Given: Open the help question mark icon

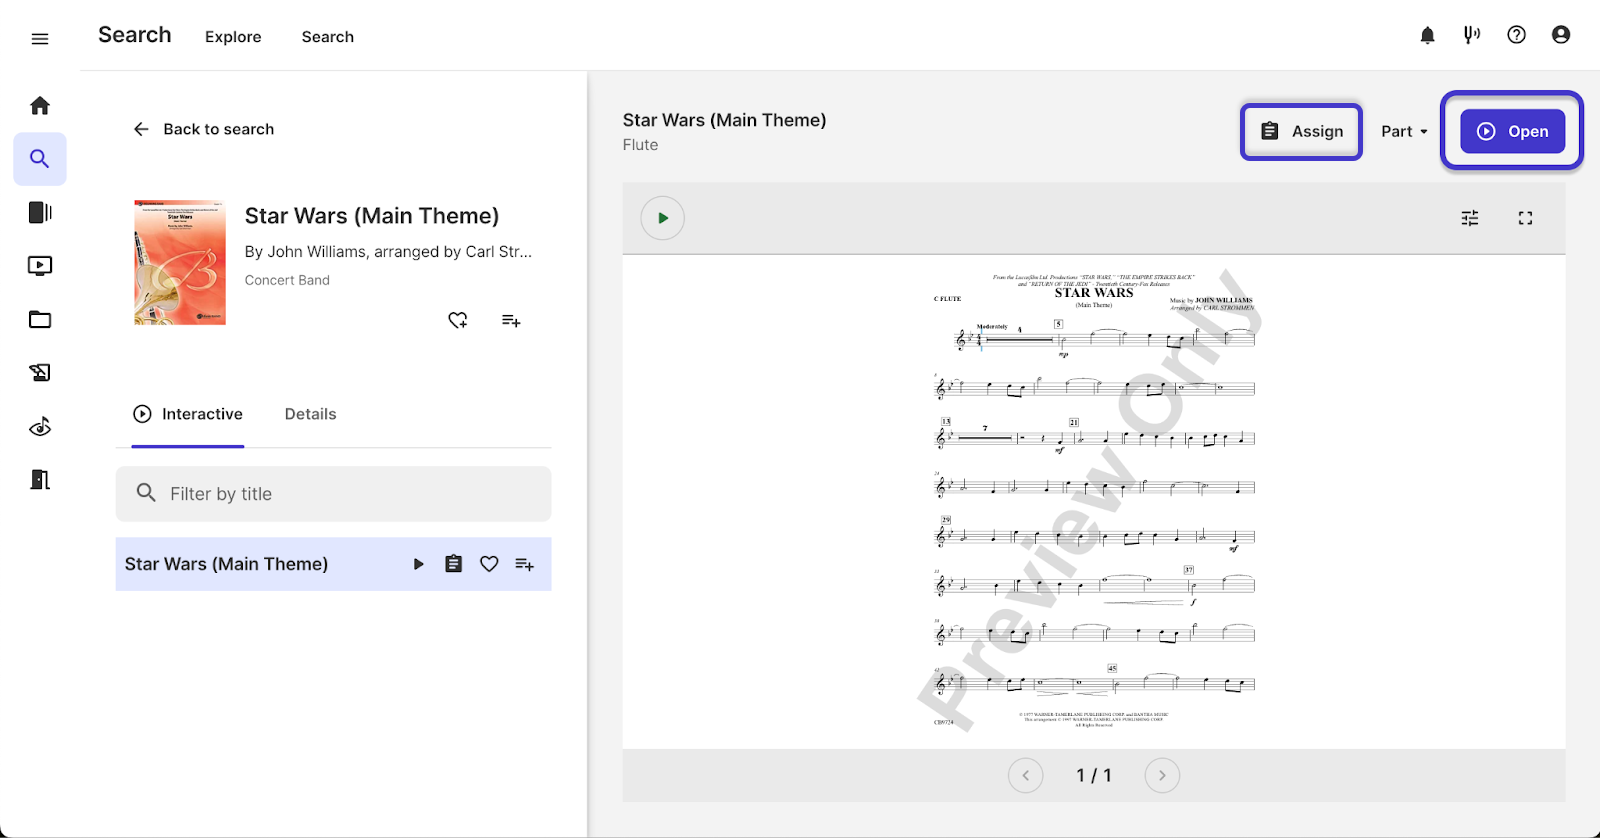Looking at the screenshot, I should 1517,35.
